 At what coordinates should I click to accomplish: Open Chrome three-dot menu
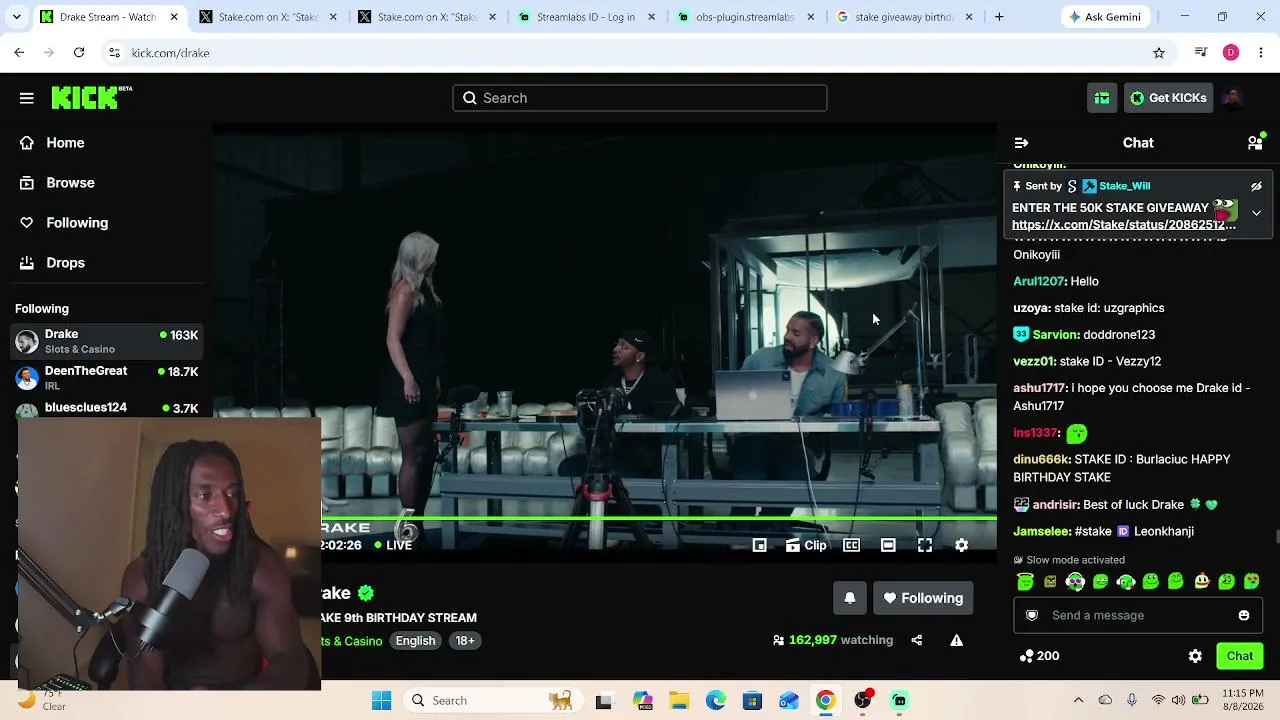(1261, 53)
